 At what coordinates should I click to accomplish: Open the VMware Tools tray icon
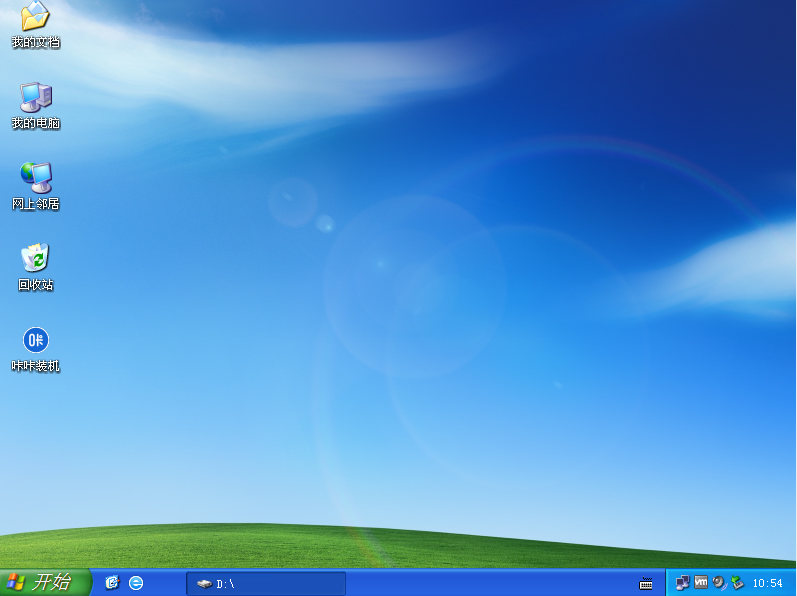(701, 582)
